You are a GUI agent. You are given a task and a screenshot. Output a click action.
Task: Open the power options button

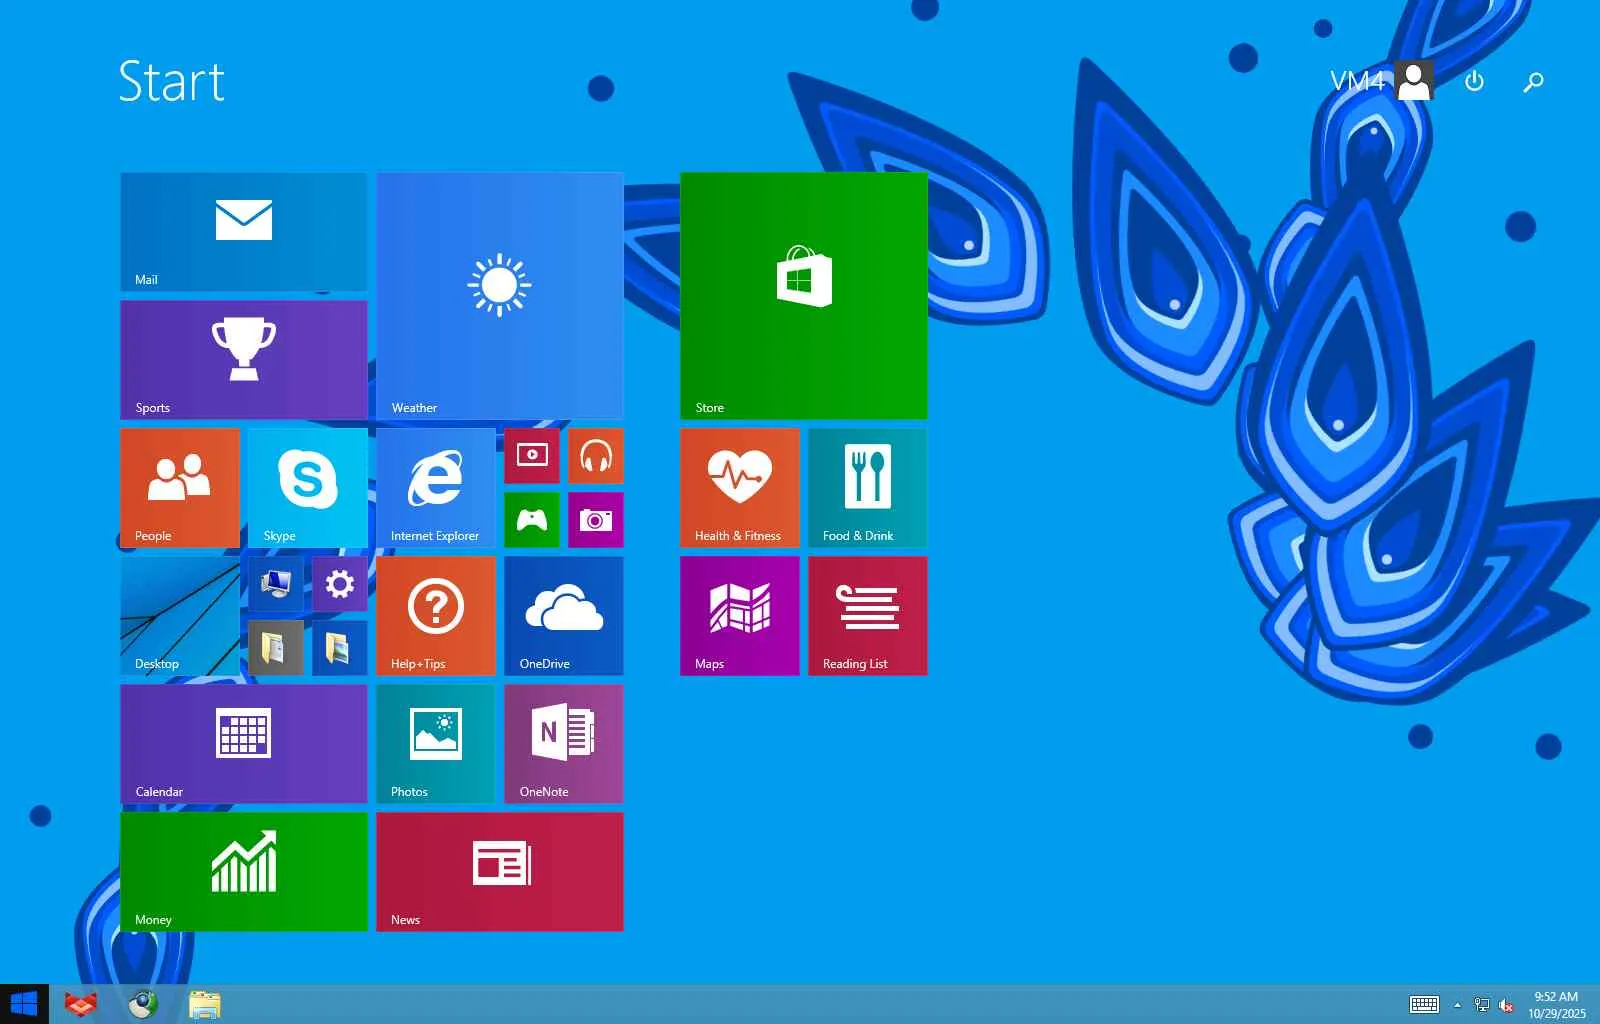pos(1474,81)
